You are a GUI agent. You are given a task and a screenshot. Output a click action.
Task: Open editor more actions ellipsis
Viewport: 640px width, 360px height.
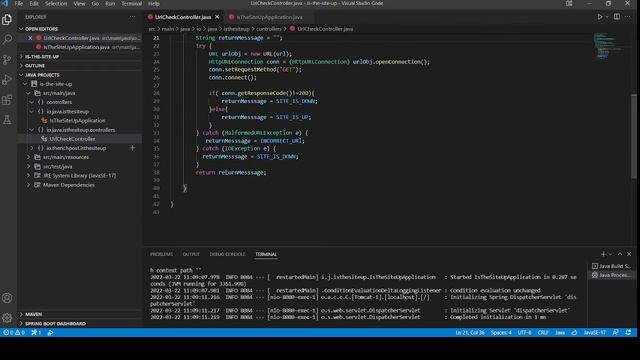pos(628,17)
